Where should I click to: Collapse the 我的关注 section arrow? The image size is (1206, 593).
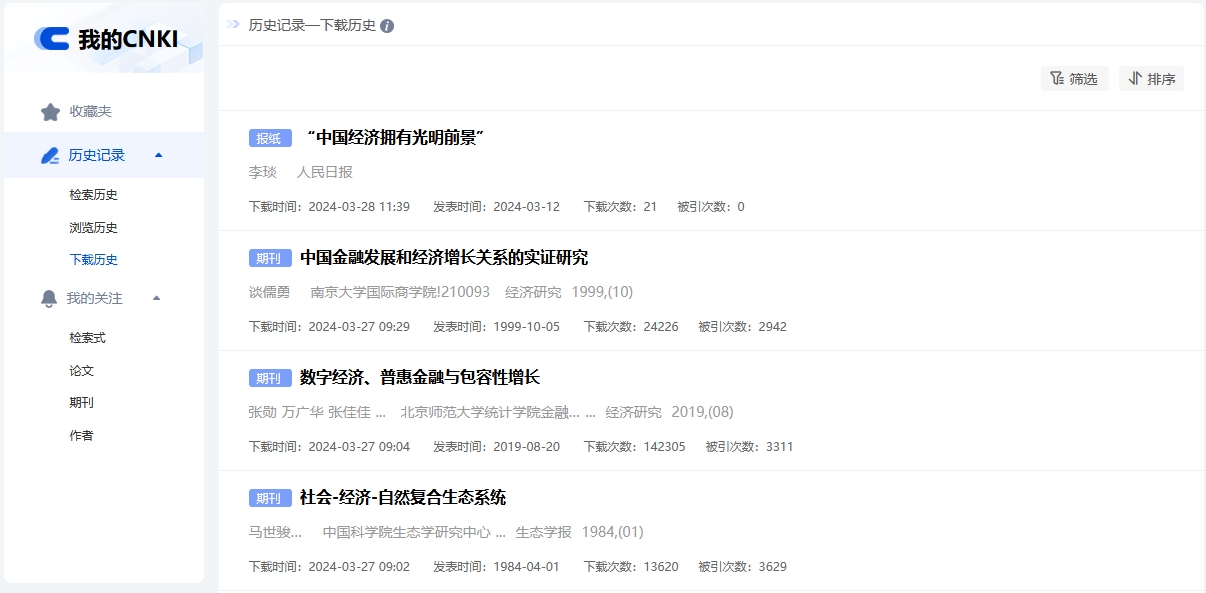pos(156,298)
